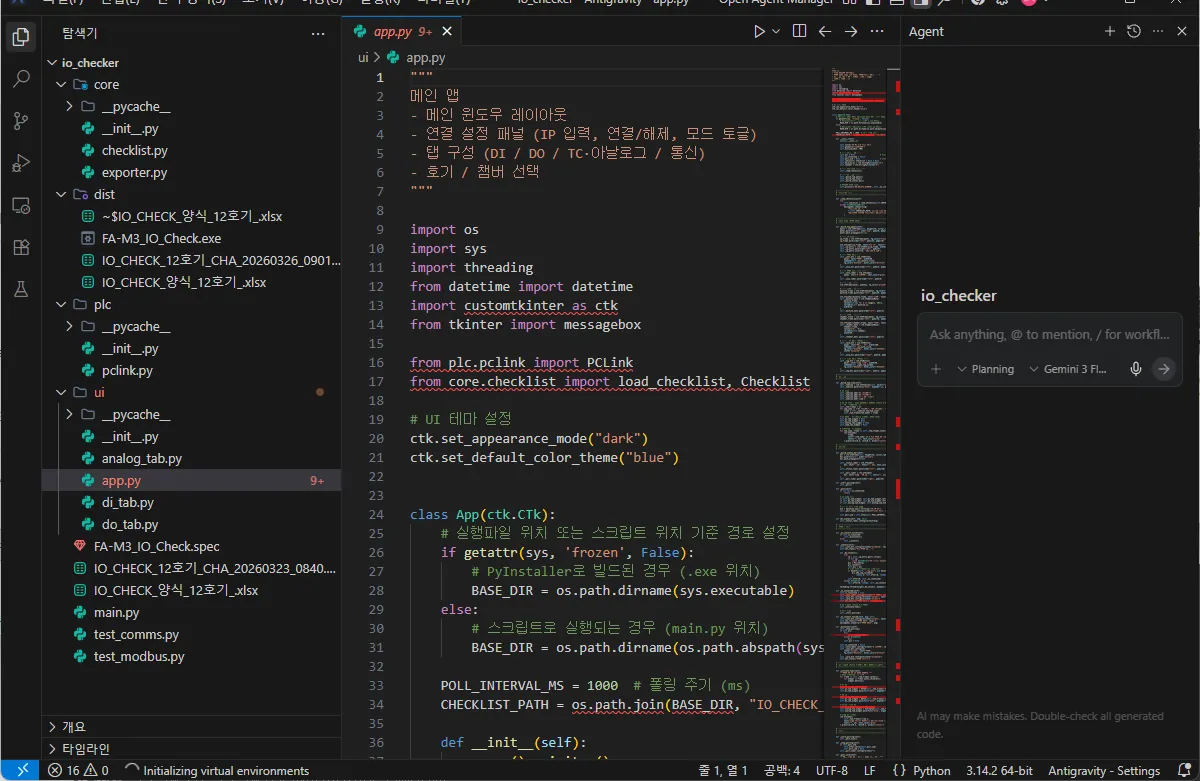The width and height of the screenshot is (1200, 781).
Task: Close the app.py editor tab
Action: point(446,32)
